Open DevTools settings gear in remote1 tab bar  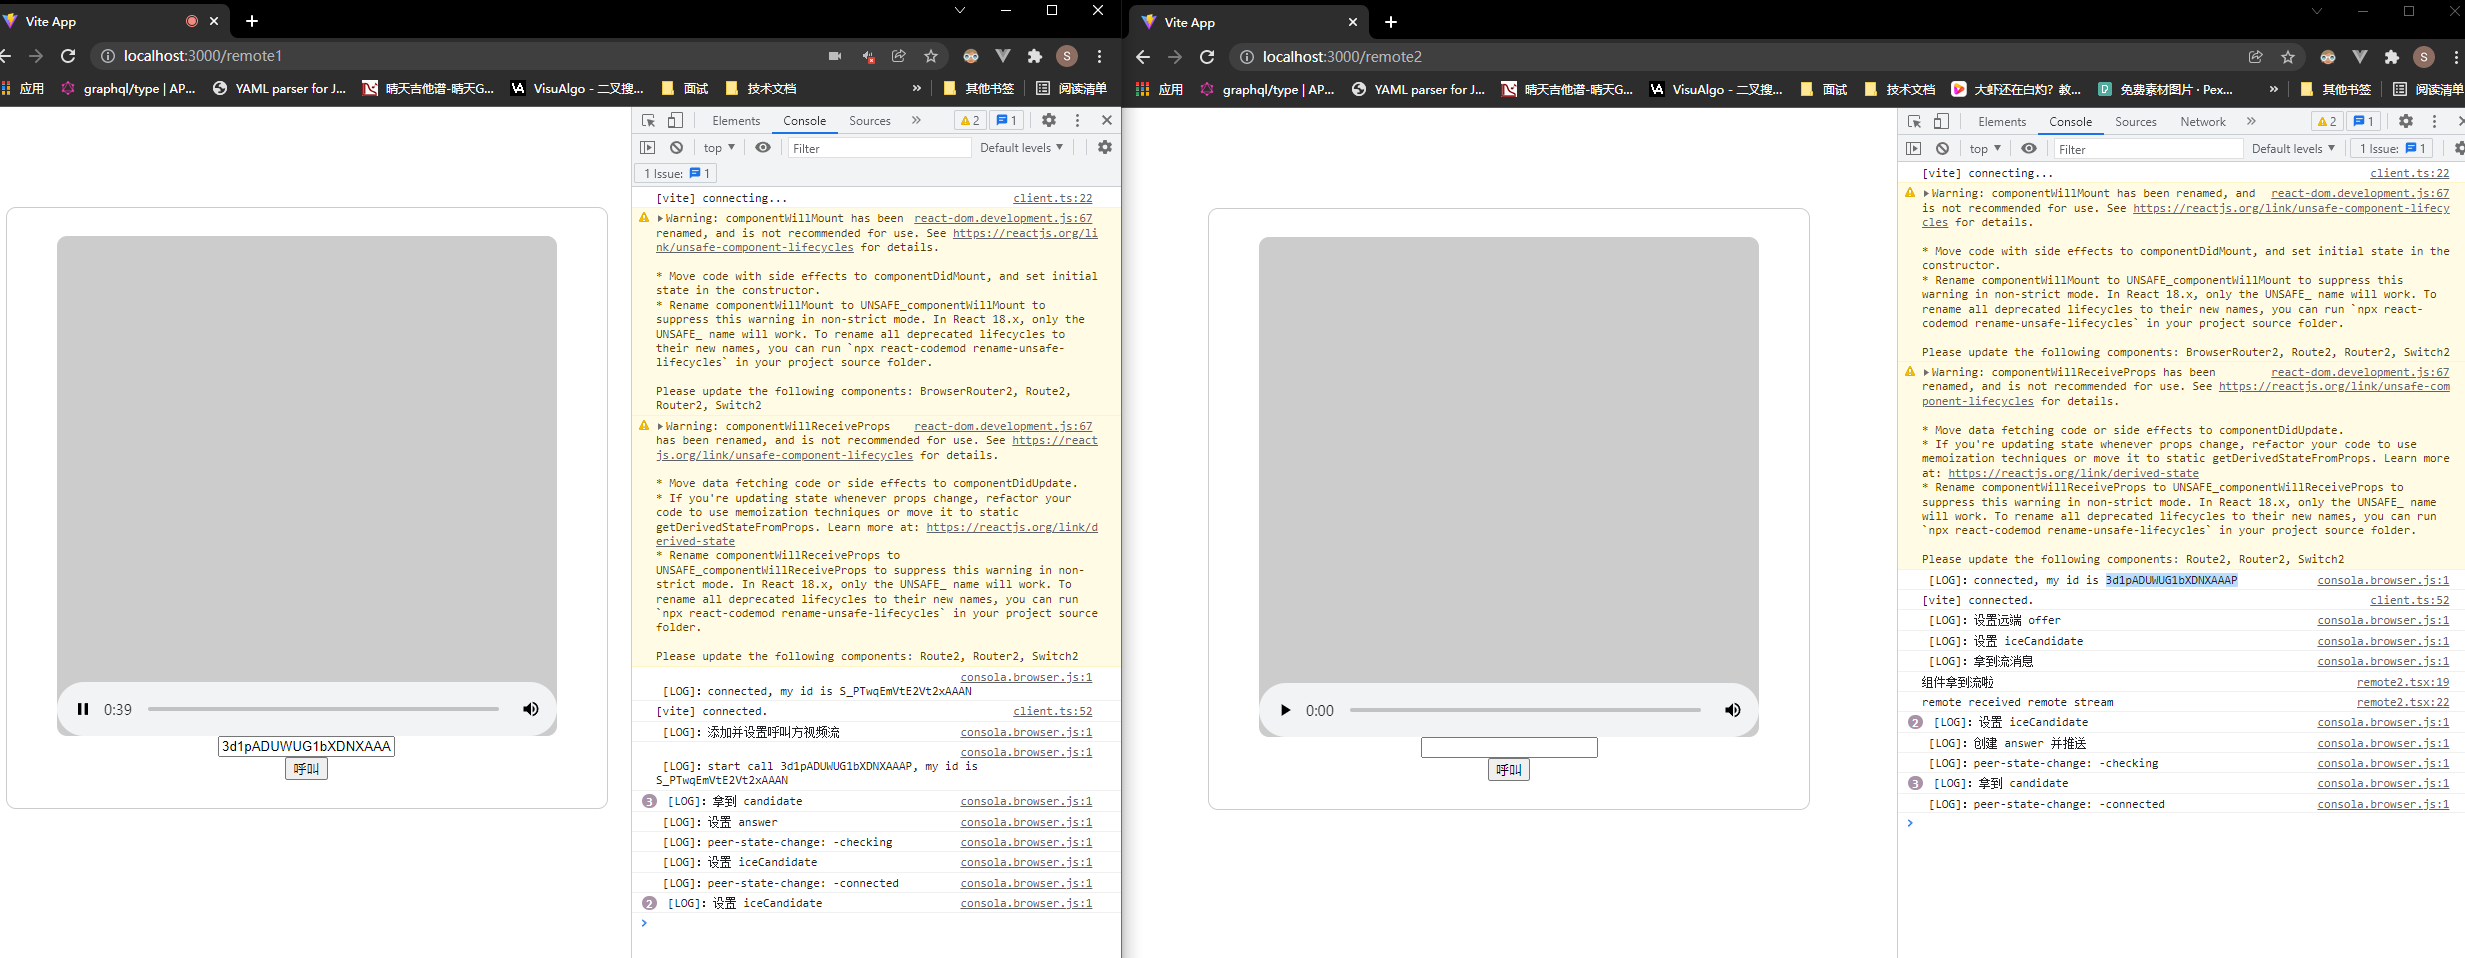coord(1048,120)
